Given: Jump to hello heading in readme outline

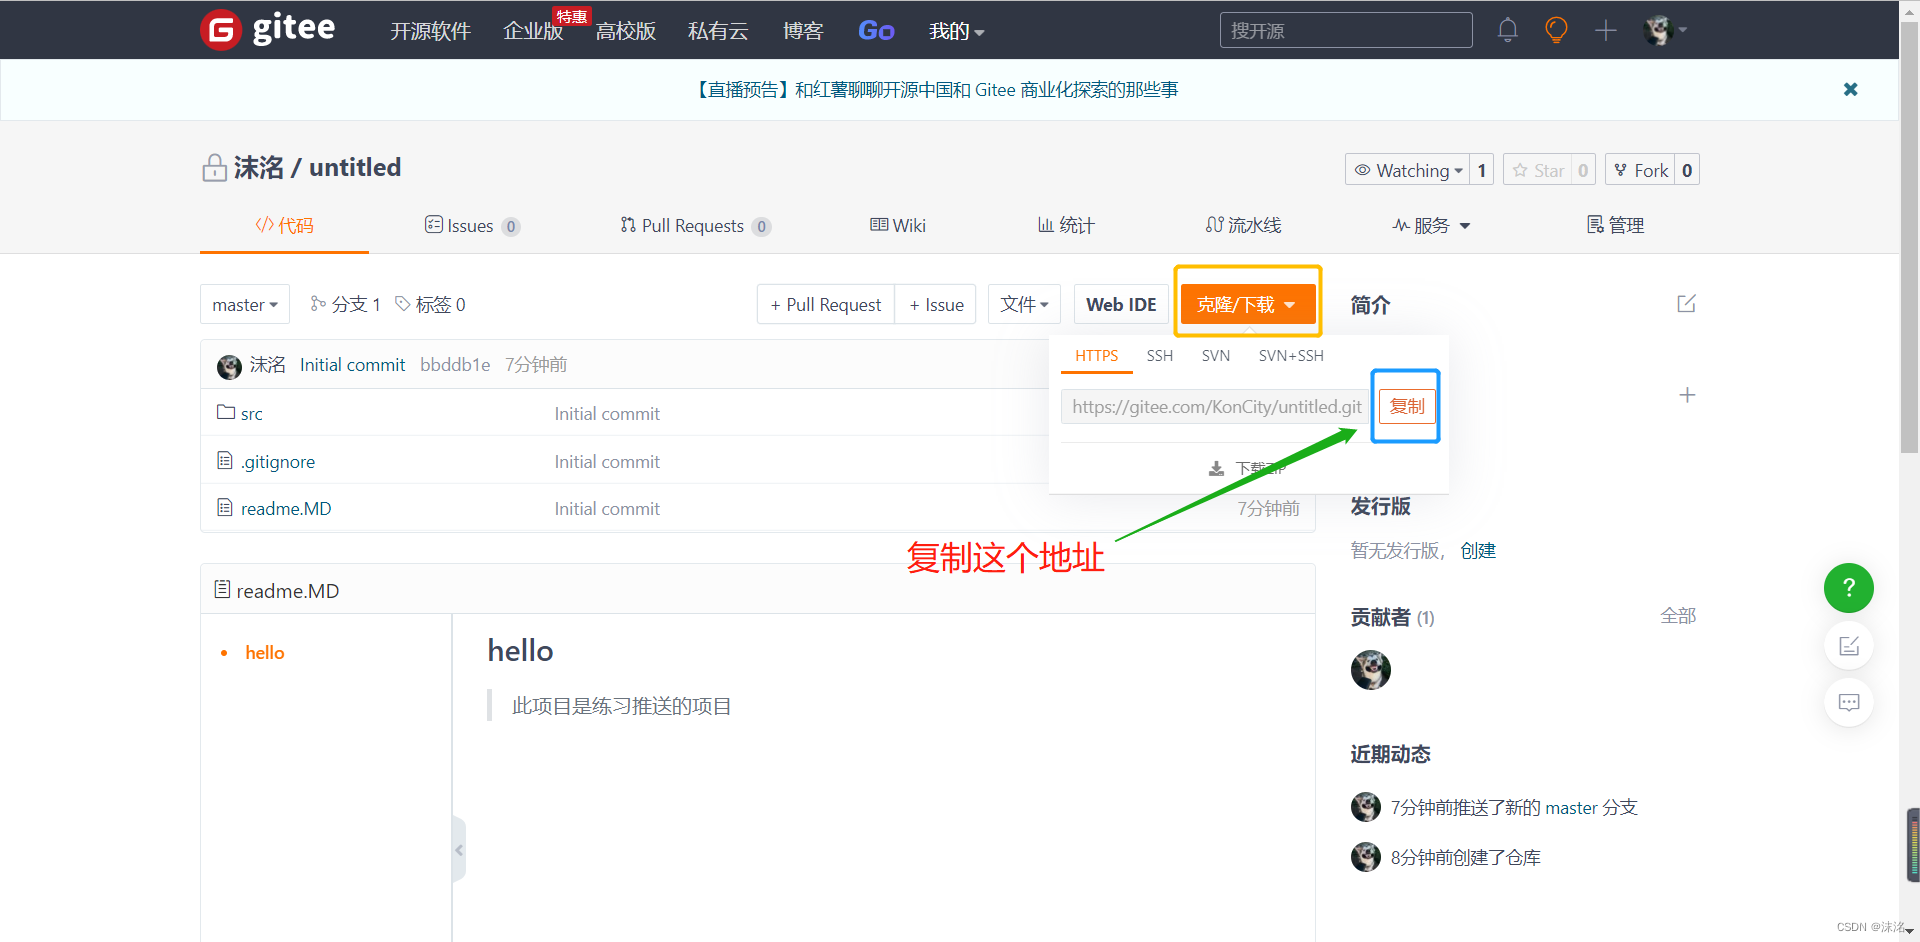Looking at the screenshot, I should click(x=265, y=653).
